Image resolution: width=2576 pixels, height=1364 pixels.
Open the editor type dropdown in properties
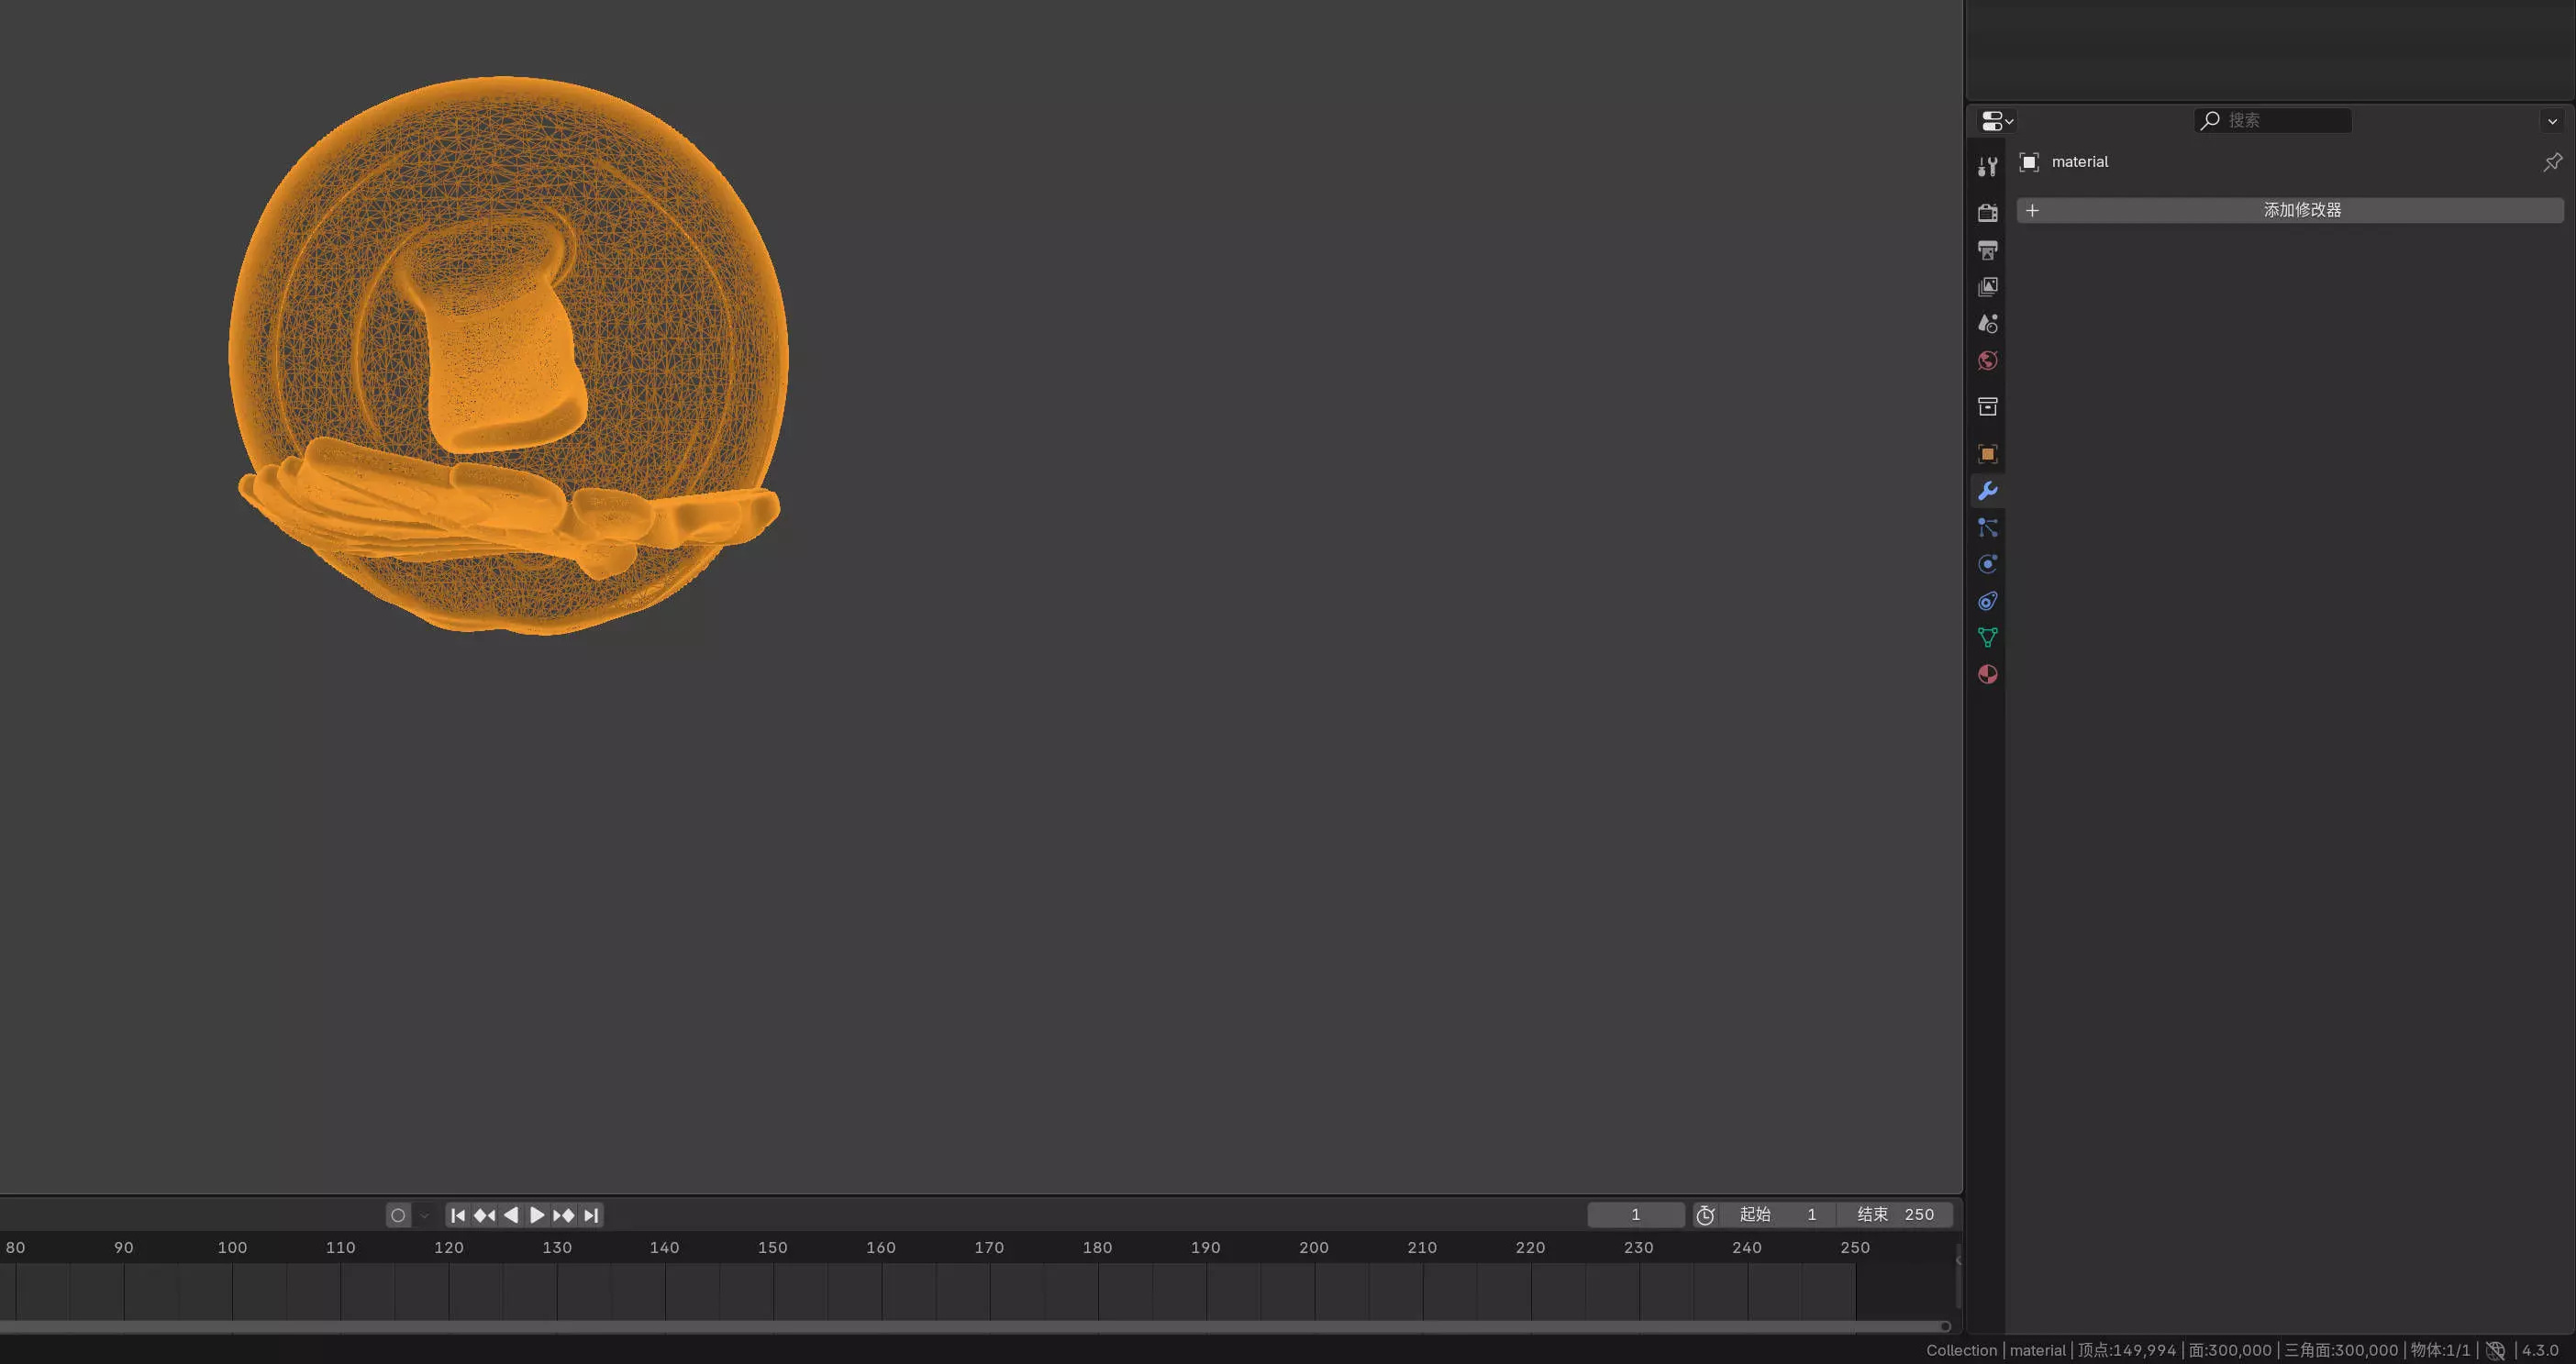click(x=1996, y=121)
